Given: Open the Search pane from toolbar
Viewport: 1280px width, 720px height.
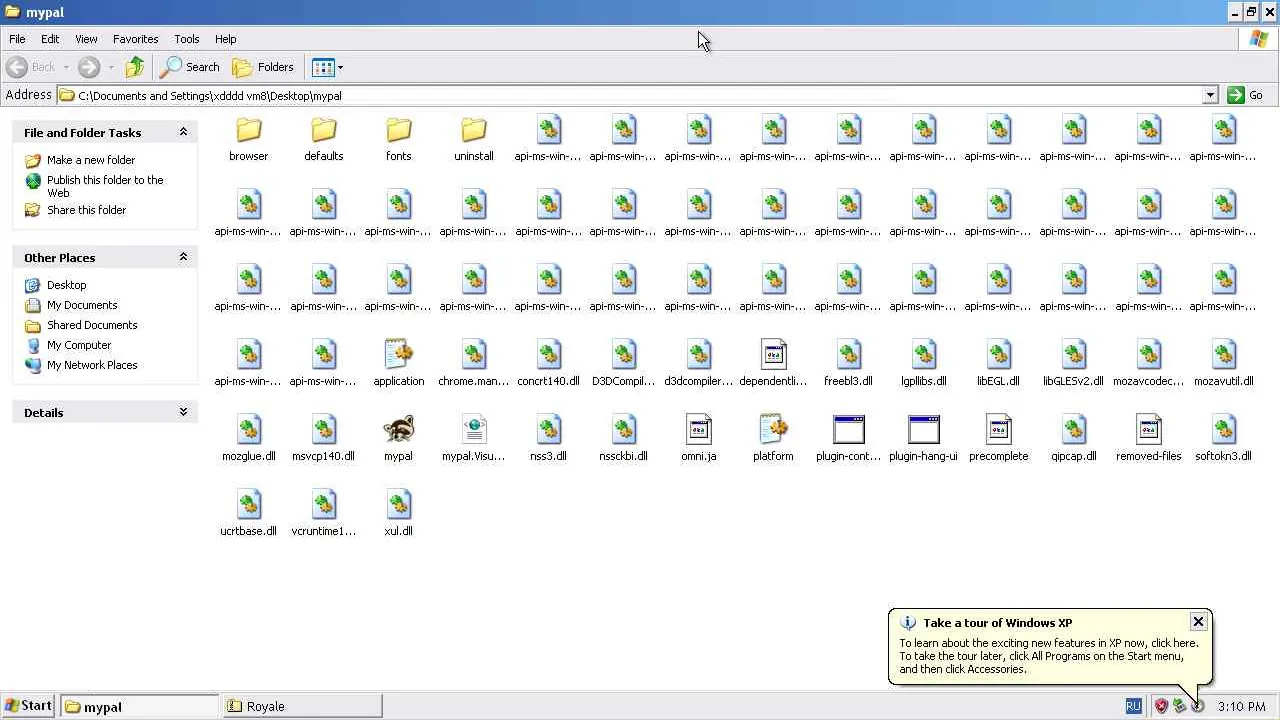Looking at the screenshot, I should point(190,67).
